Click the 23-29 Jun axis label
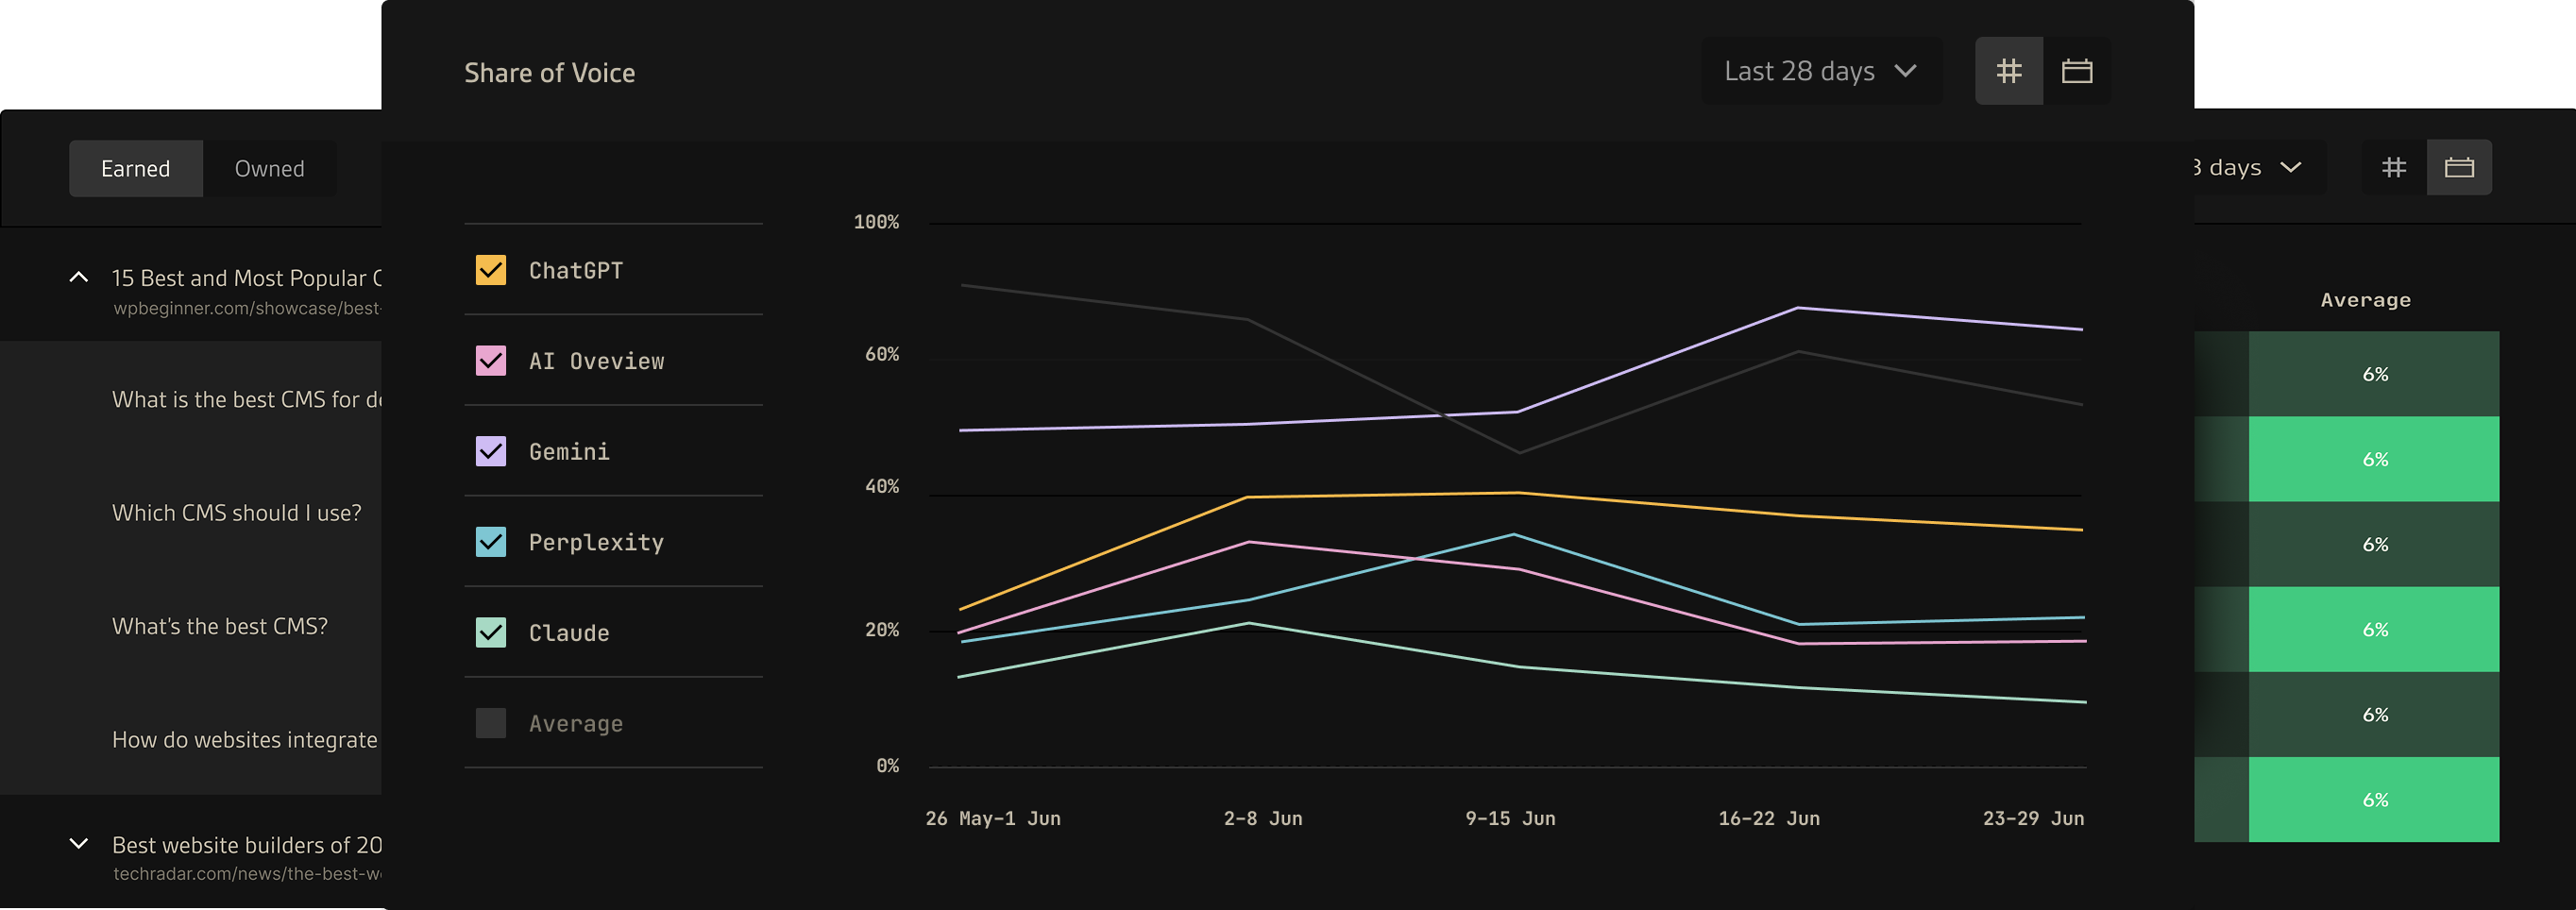 (2033, 818)
